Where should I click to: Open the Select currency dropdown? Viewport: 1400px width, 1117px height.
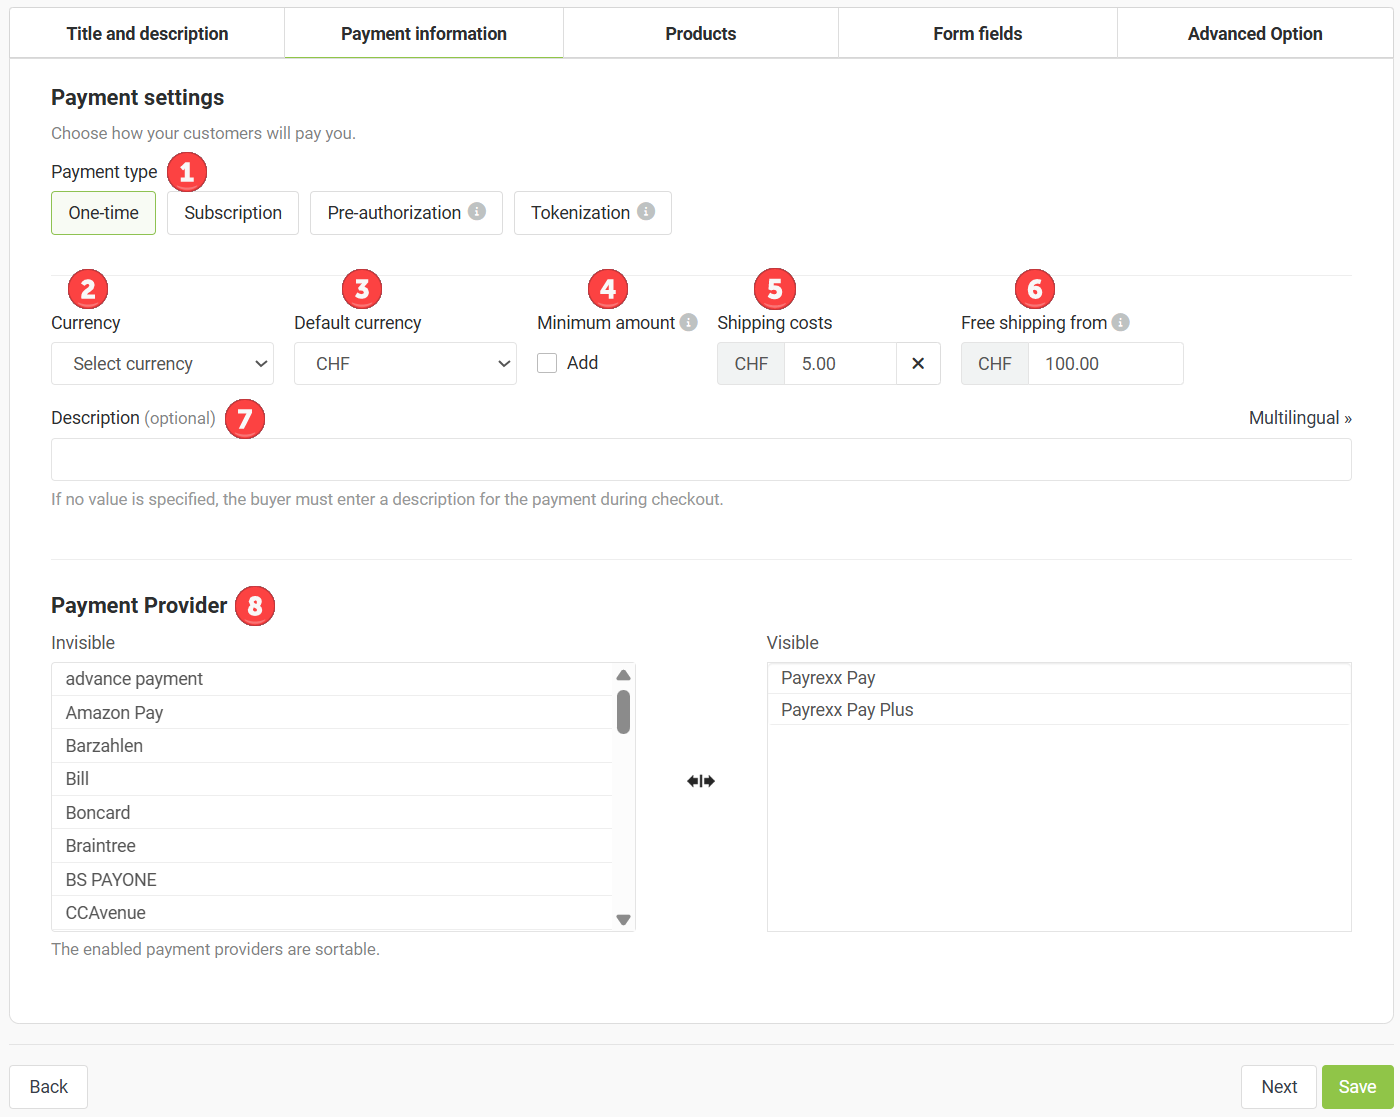click(162, 364)
